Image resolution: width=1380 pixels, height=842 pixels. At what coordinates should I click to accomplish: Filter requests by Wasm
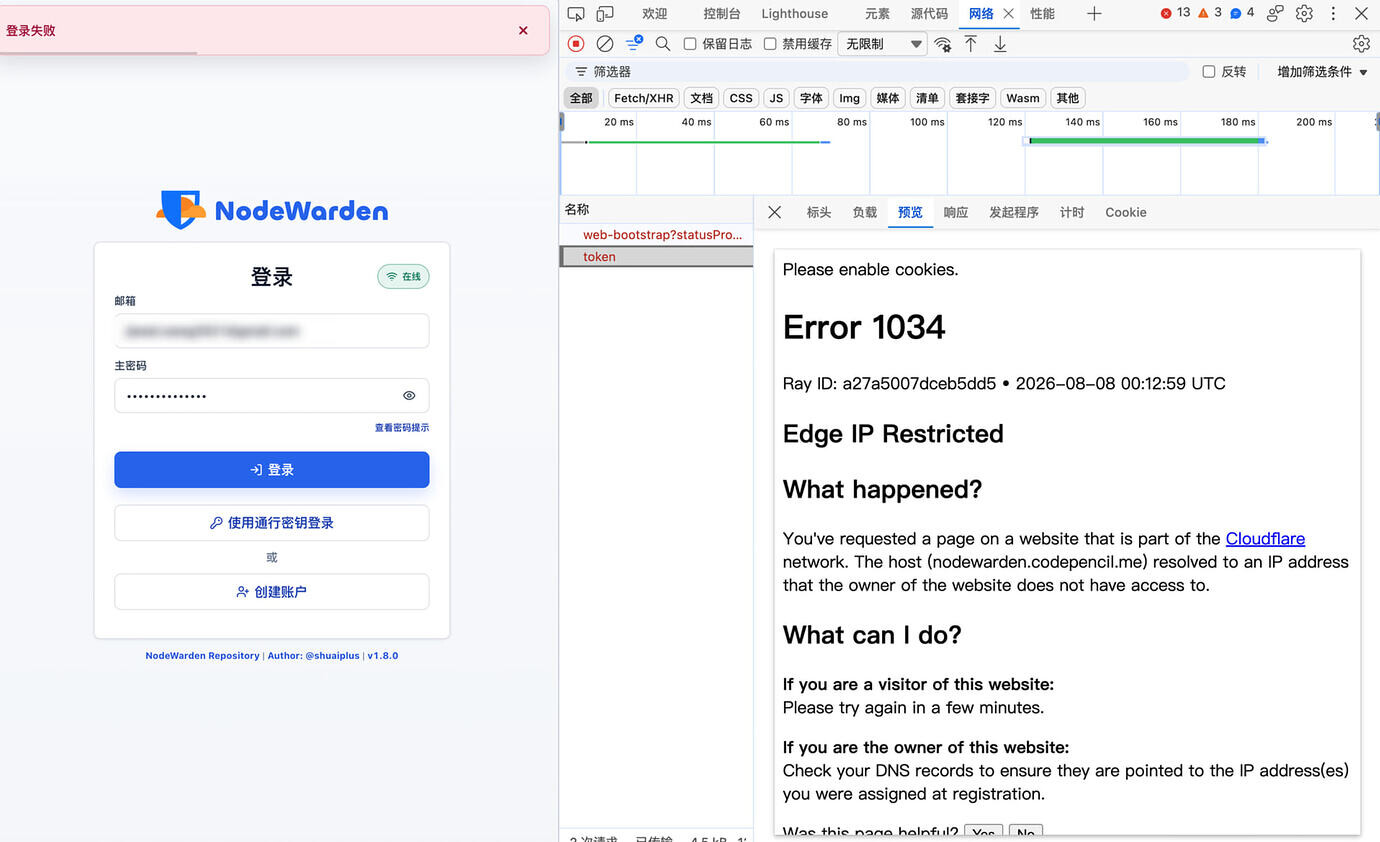pyautogui.click(x=1023, y=98)
